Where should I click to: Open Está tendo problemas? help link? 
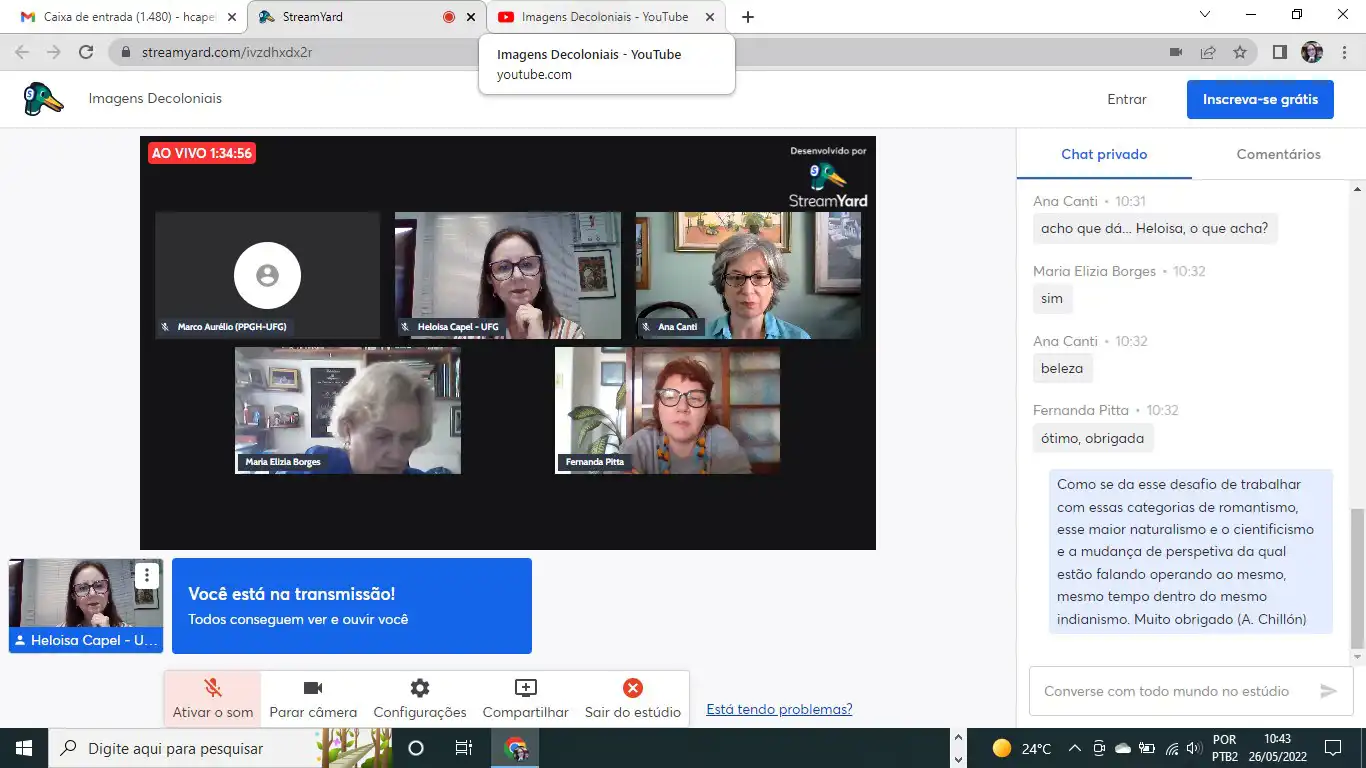(779, 709)
